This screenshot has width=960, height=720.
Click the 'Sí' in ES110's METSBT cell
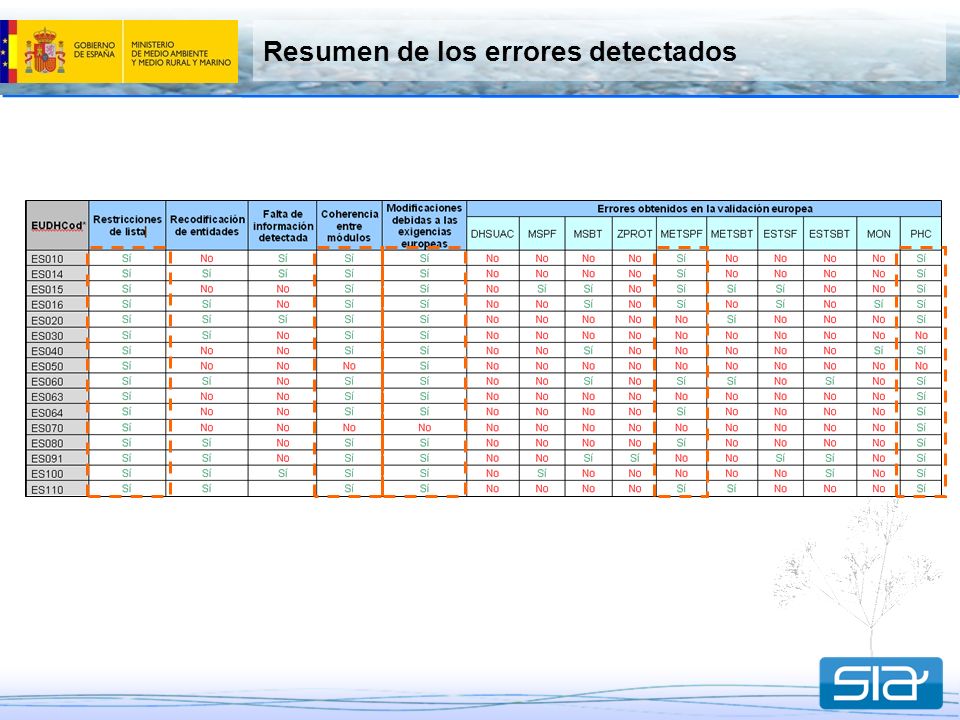pyautogui.click(x=732, y=489)
